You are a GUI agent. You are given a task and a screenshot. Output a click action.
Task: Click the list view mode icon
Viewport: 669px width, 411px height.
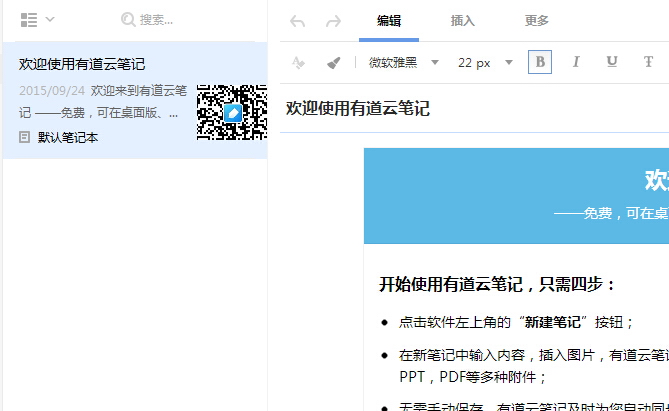click(29, 20)
